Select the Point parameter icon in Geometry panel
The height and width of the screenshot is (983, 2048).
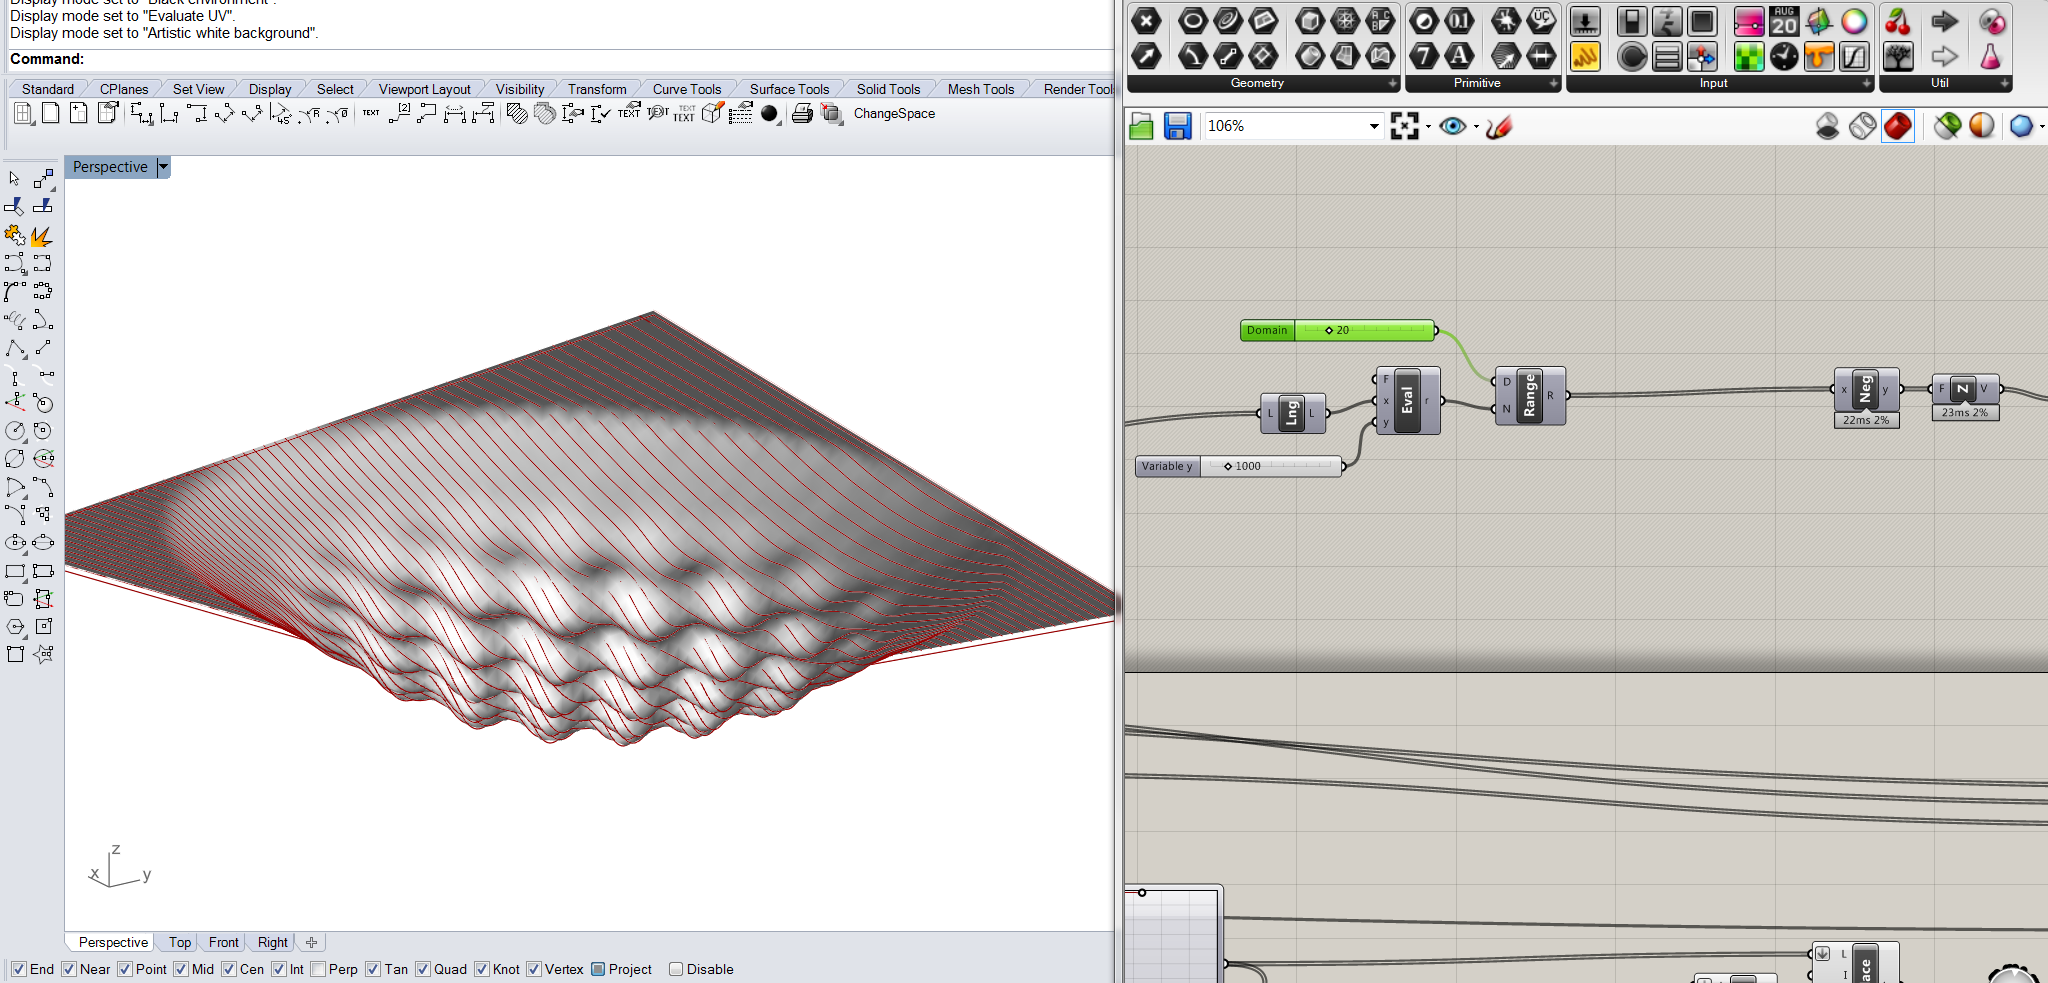1146,21
